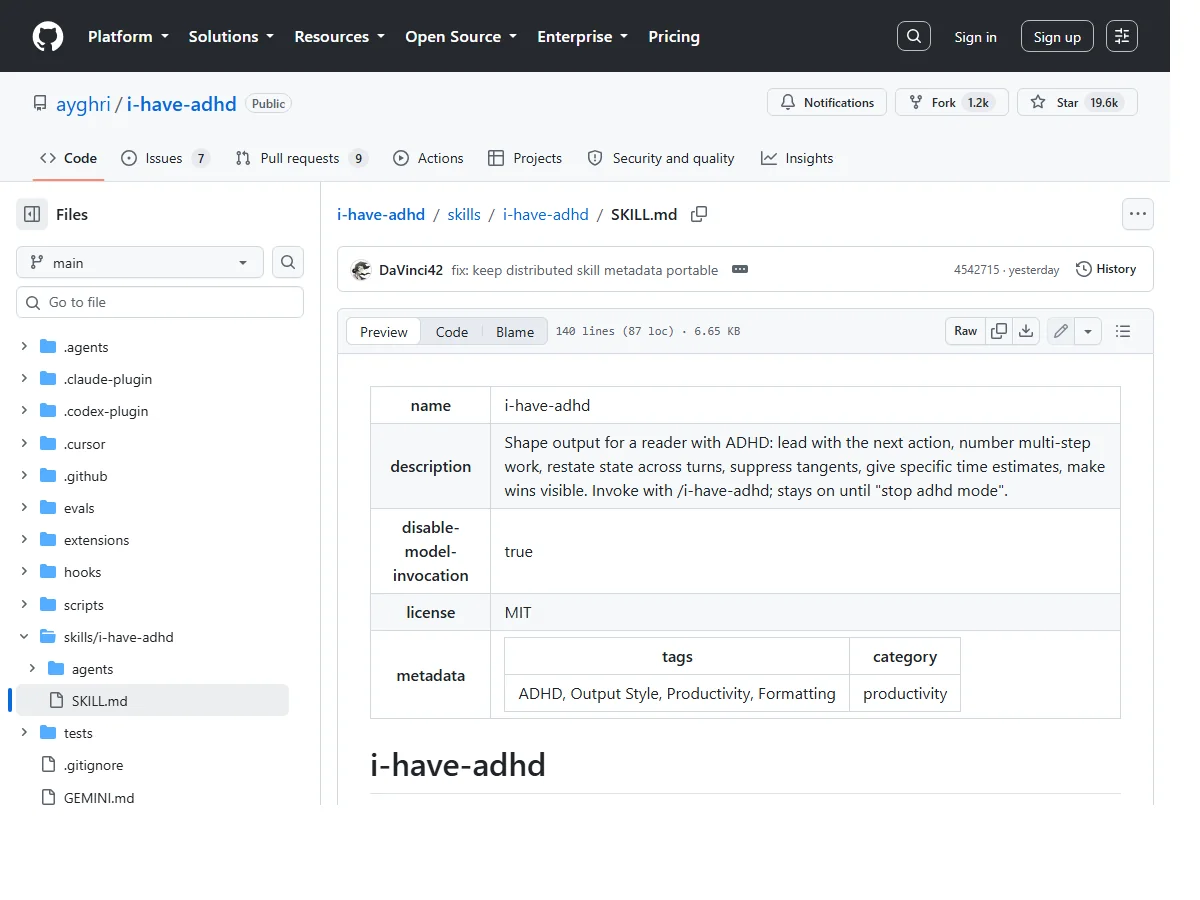
Task: Focus the Go to file input
Action: pyautogui.click(x=160, y=302)
